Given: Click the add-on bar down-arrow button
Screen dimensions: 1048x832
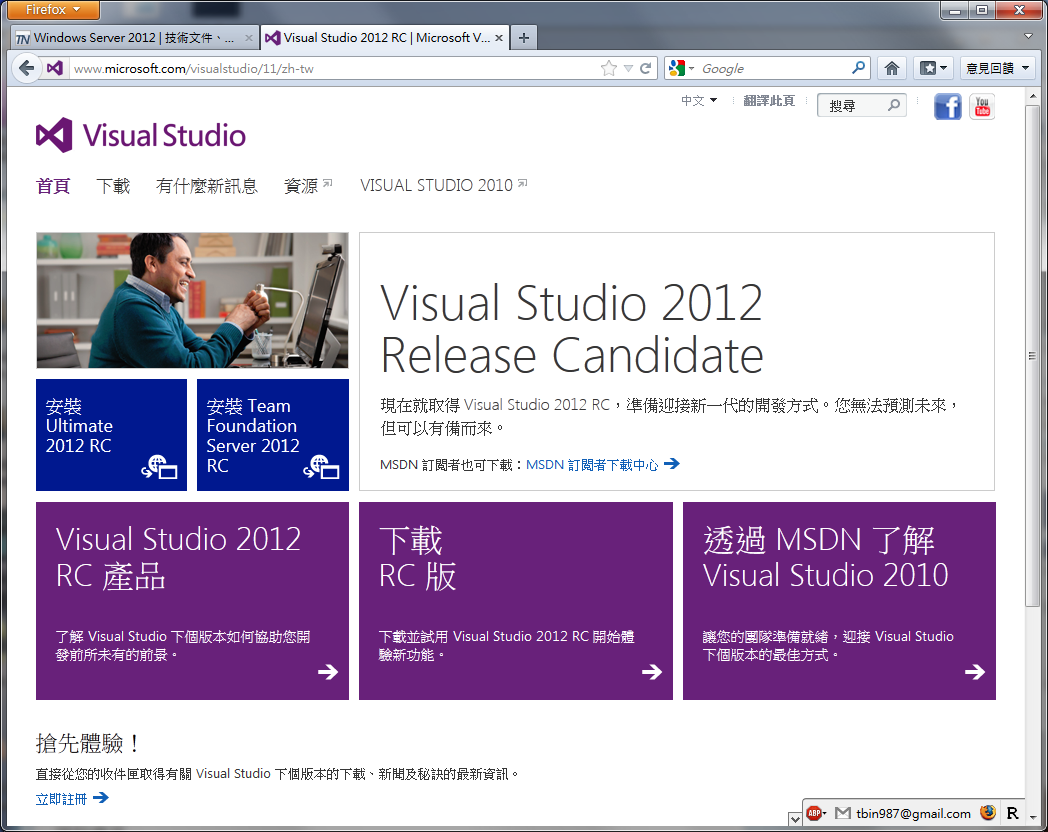Looking at the screenshot, I should pyautogui.click(x=795, y=819).
